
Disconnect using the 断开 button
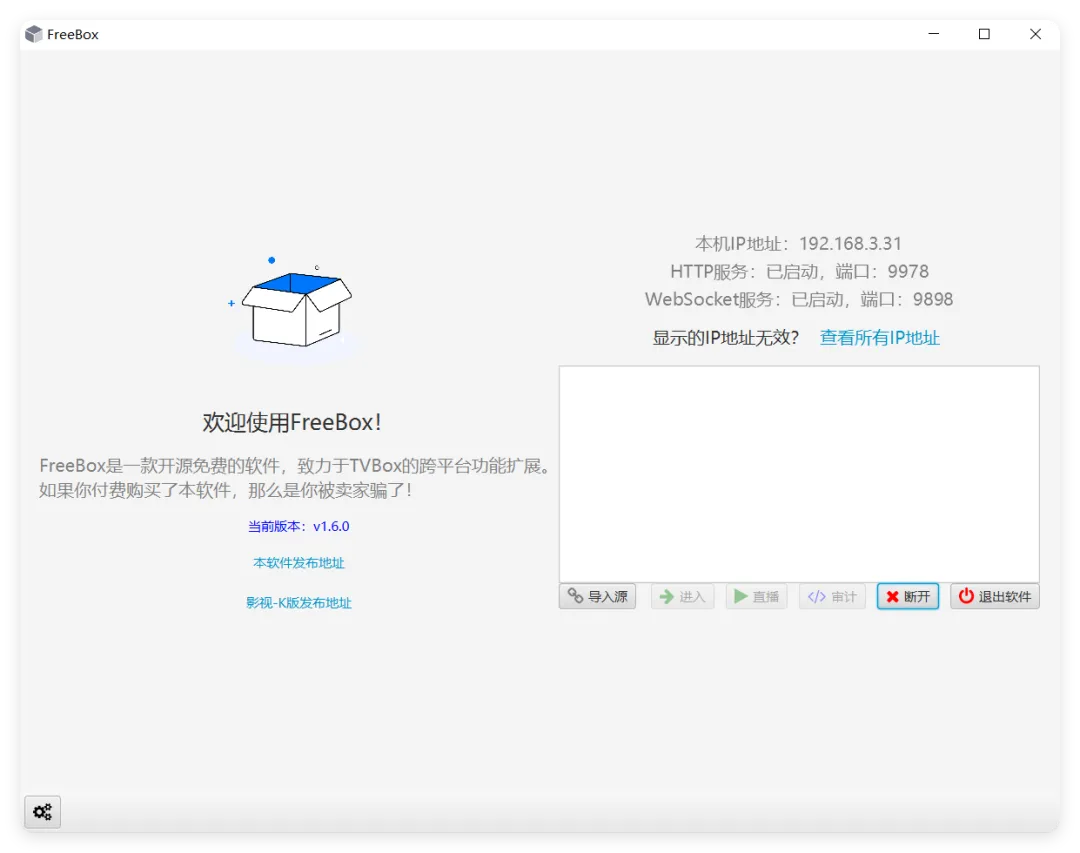pos(908,596)
